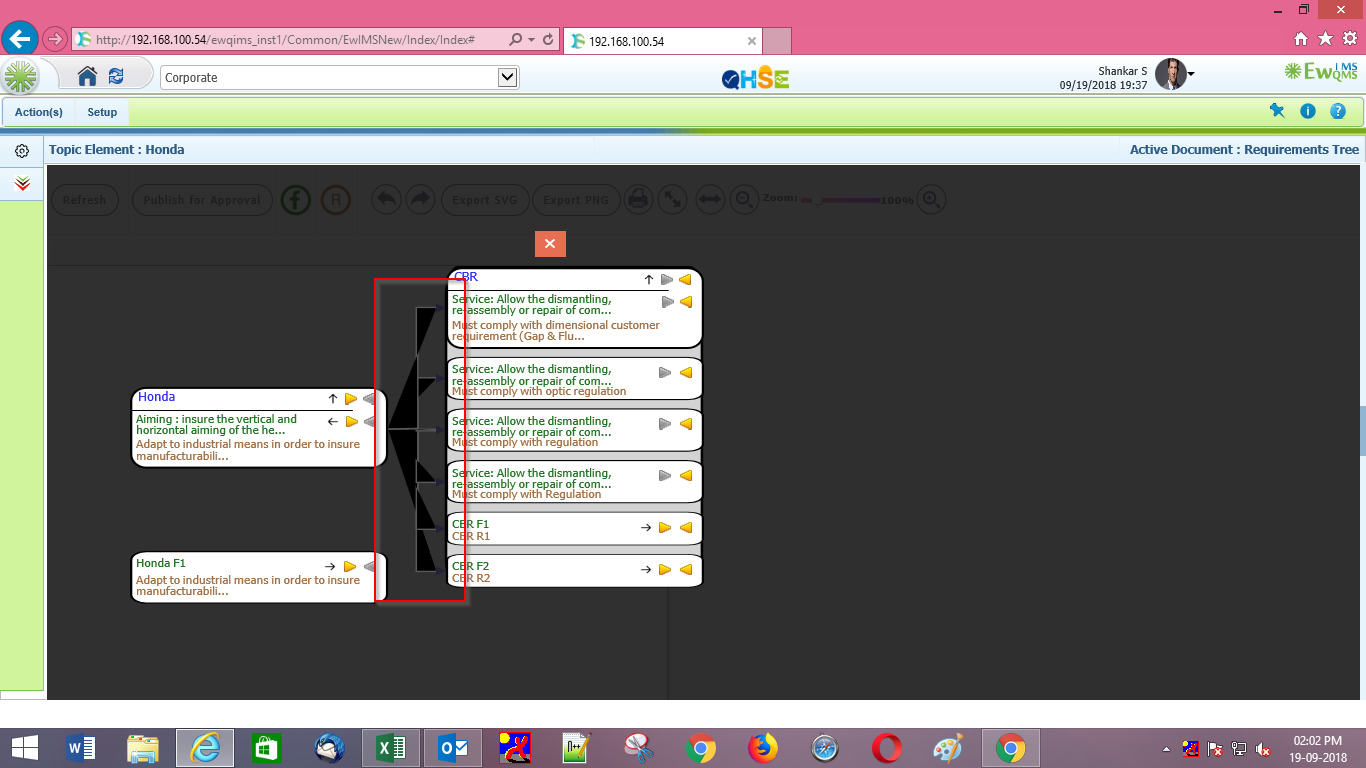
Task: Click the pin icon at the top right
Action: (x=1277, y=111)
